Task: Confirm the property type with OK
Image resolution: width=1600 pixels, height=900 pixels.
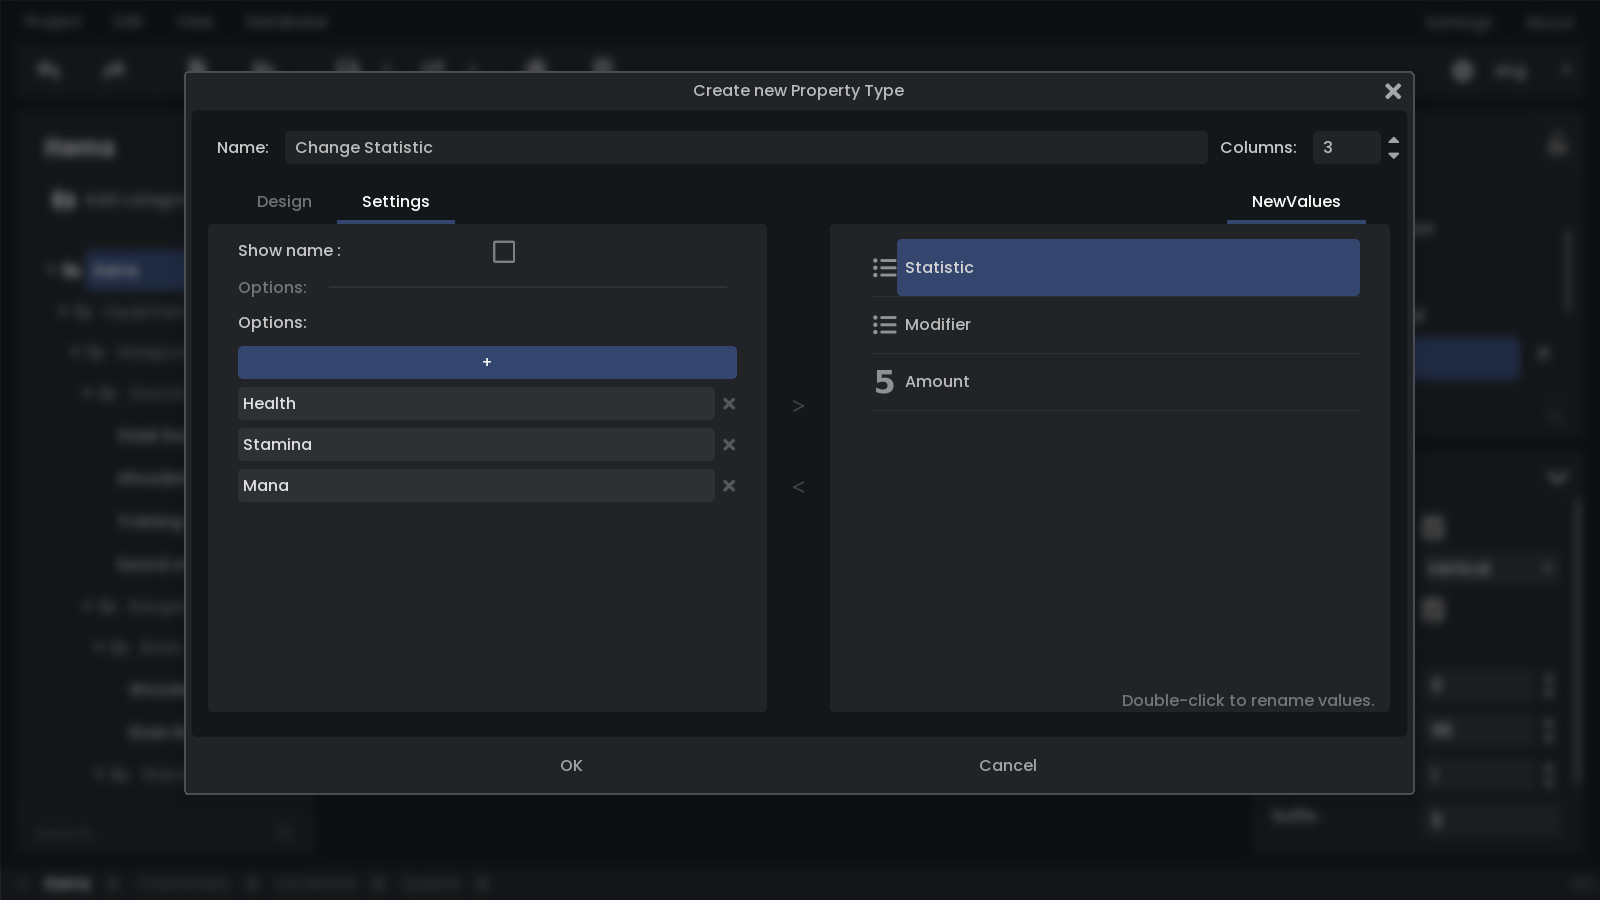Action: (570, 765)
